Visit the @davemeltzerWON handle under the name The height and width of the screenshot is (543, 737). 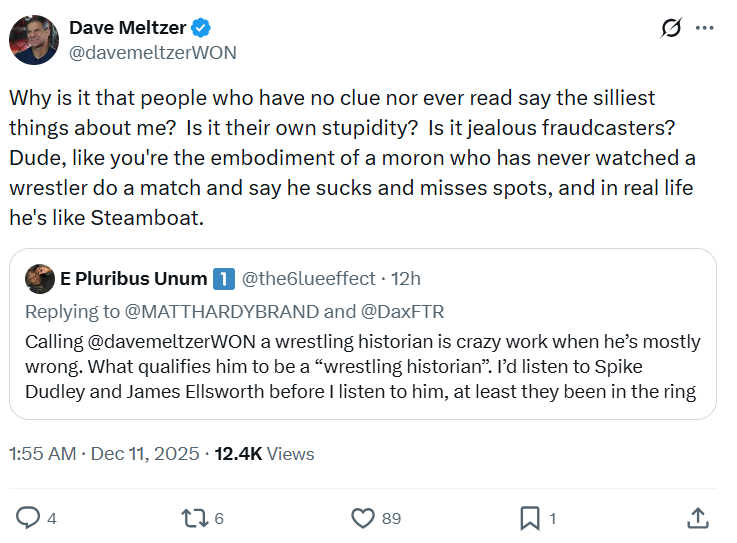coord(153,52)
